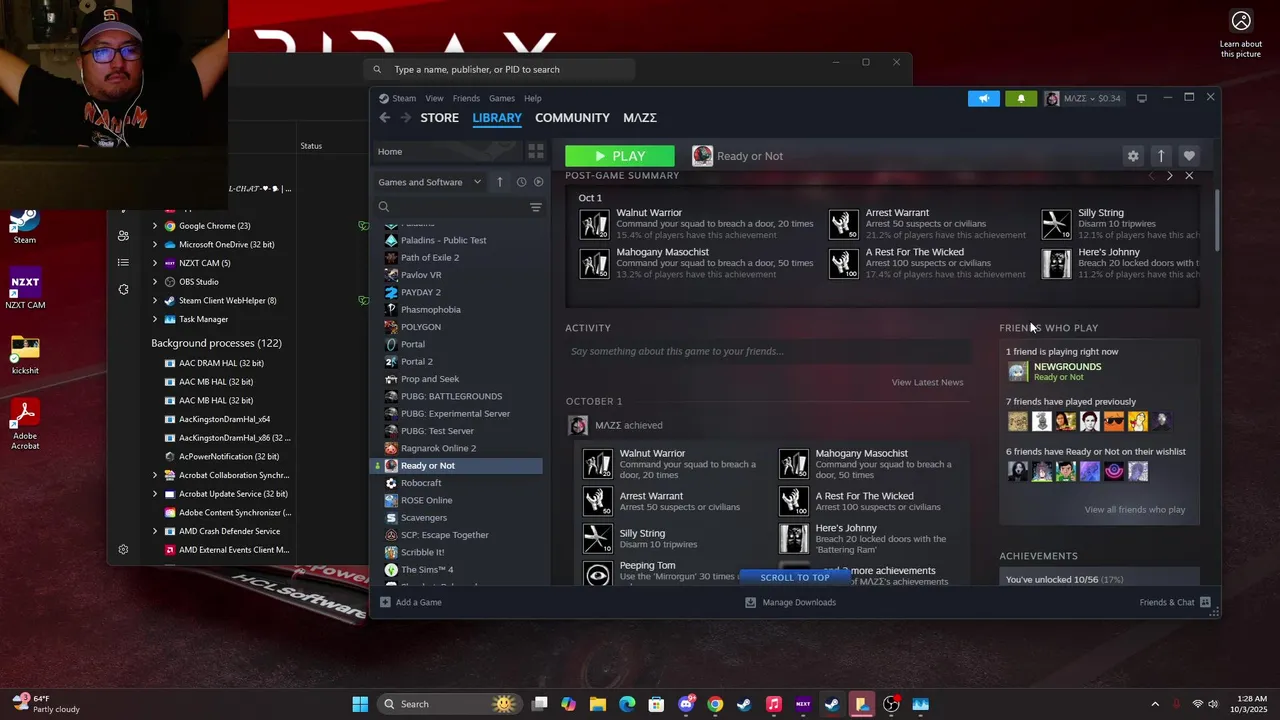
Task: Open the Steam announcements megaphone button
Action: click(x=984, y=98)
